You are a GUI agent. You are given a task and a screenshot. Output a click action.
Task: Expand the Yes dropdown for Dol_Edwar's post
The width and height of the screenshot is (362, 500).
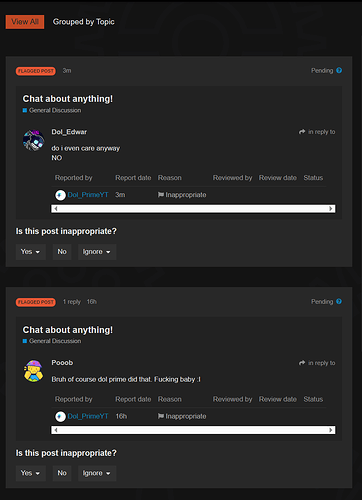point(31,252)
